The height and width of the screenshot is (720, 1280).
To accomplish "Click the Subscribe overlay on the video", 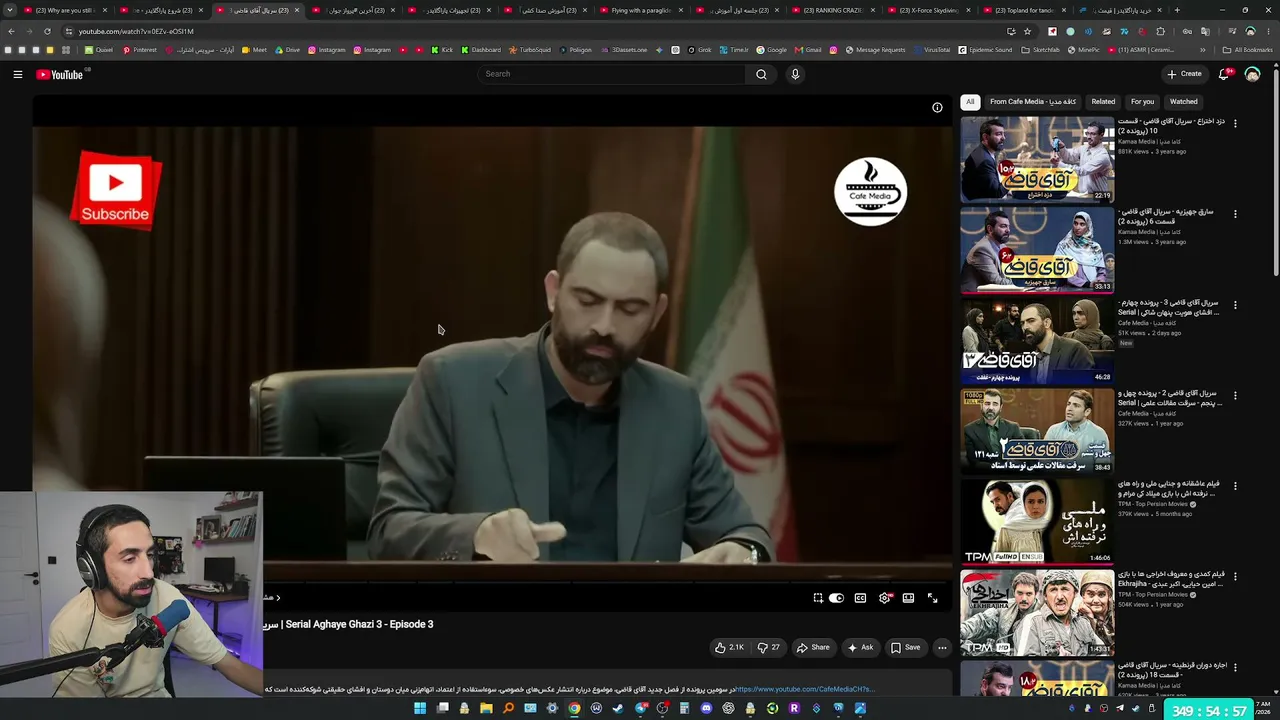I will click(116, 191).
